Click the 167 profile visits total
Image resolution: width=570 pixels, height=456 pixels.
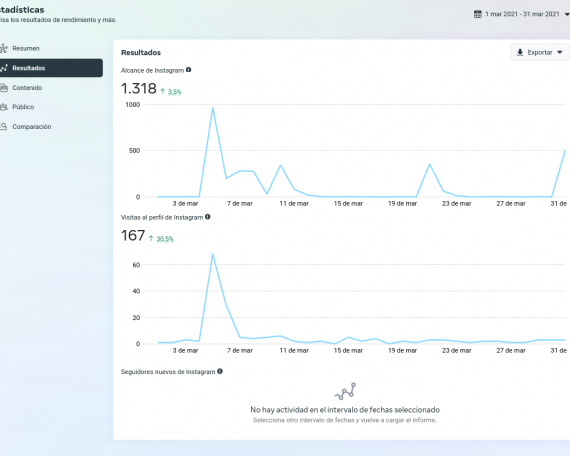133,235
